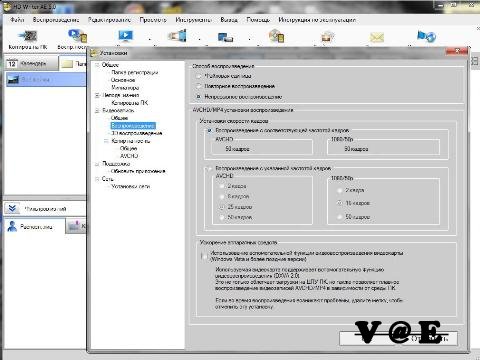480x360 pixels.
Task: Open the Вывод menu
Action: pos(229,20)
